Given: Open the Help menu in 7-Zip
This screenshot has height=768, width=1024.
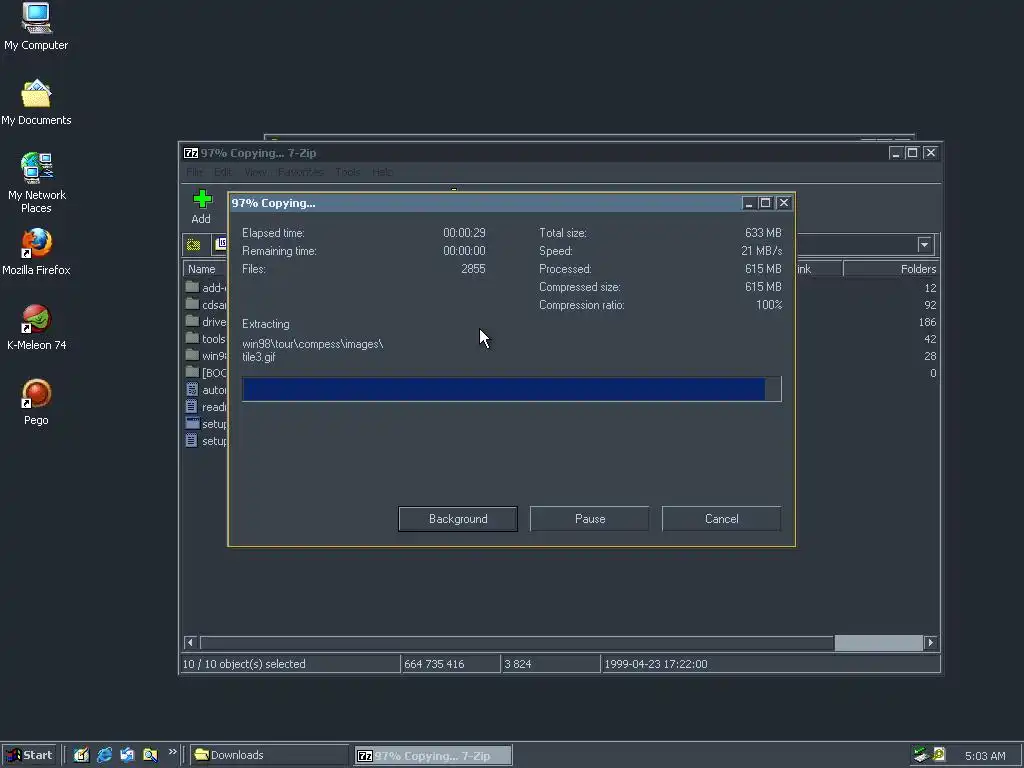Looking at the screenshot, I should click(x=382, y=172).
